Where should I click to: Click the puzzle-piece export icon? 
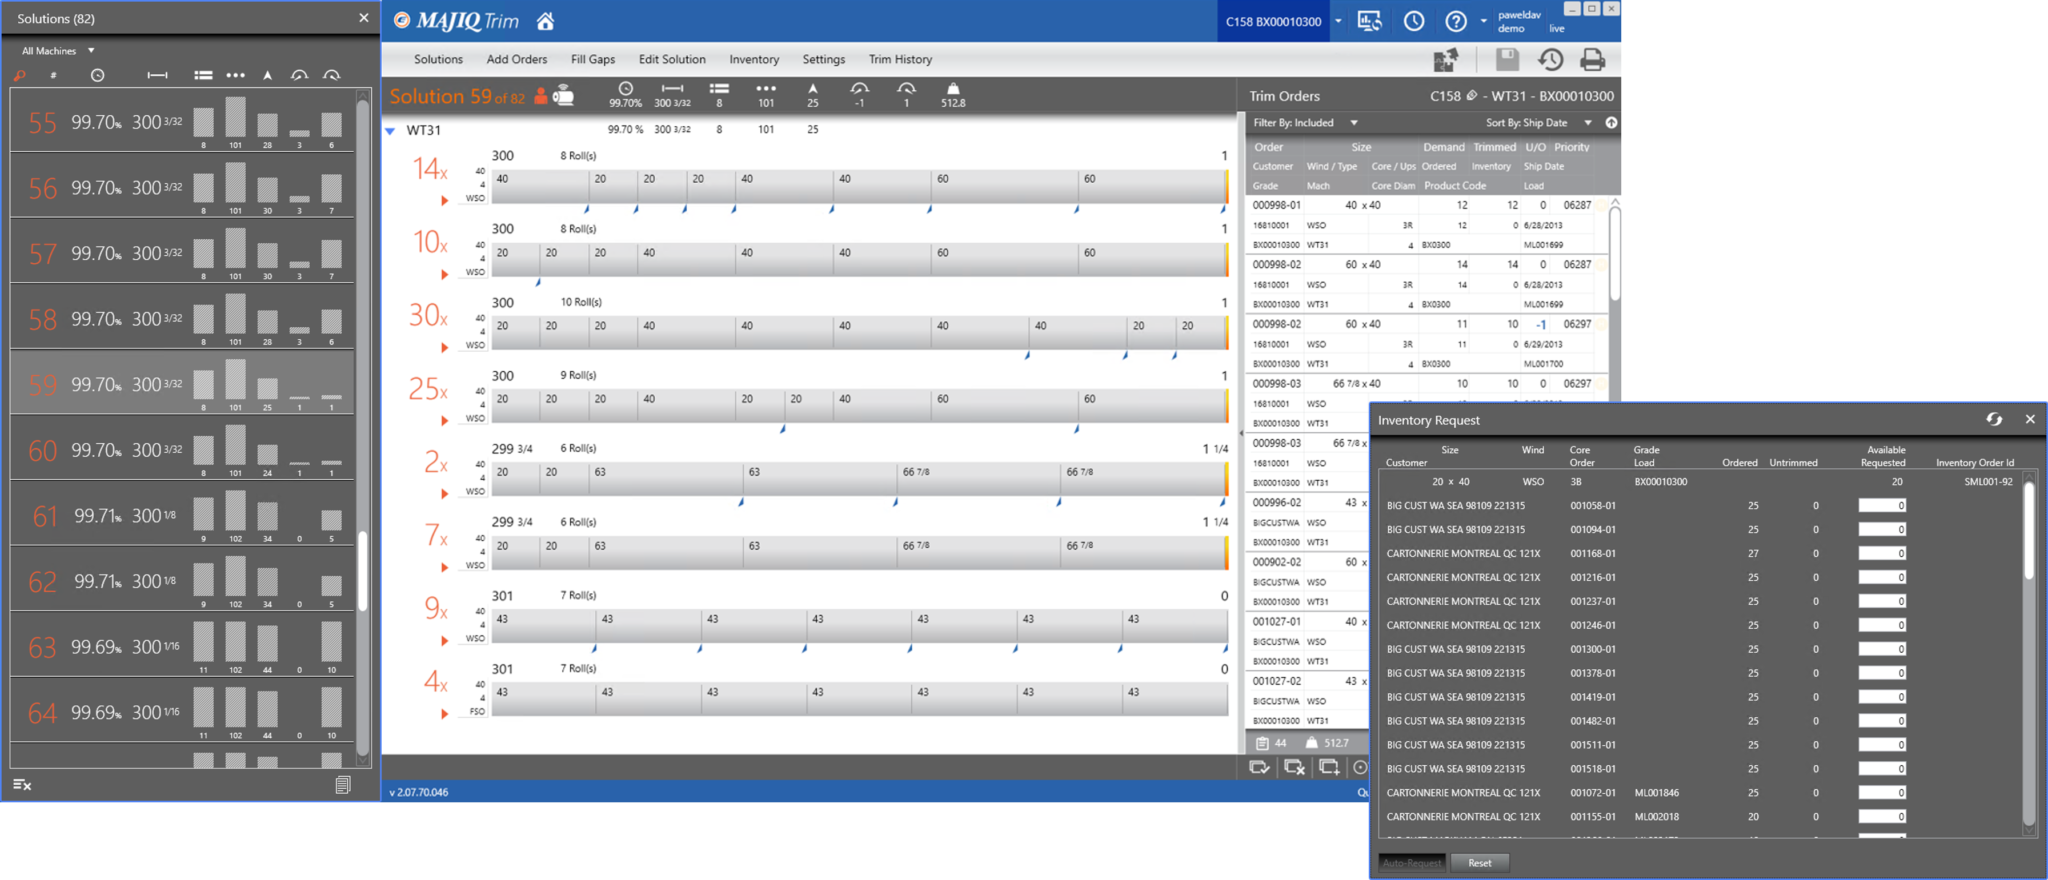[x=1445, y=60]
